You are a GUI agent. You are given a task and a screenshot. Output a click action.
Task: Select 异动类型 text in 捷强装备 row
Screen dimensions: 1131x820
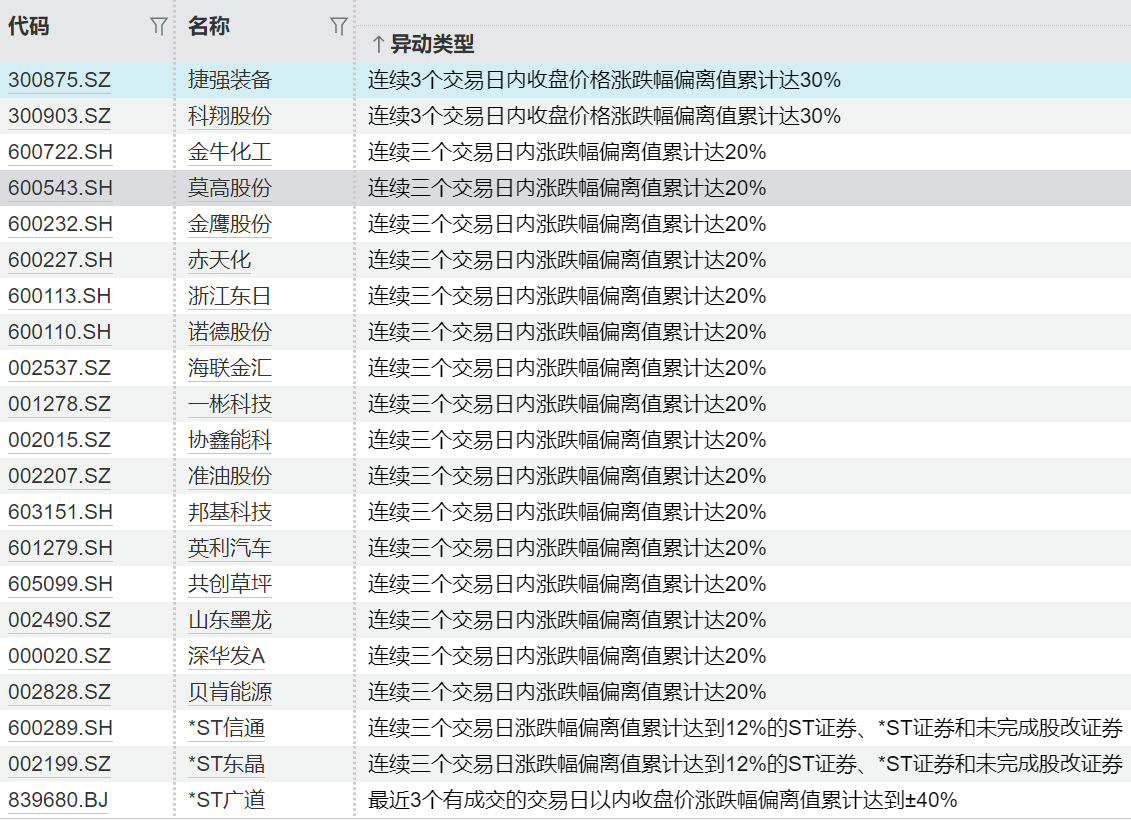[604, 80]
